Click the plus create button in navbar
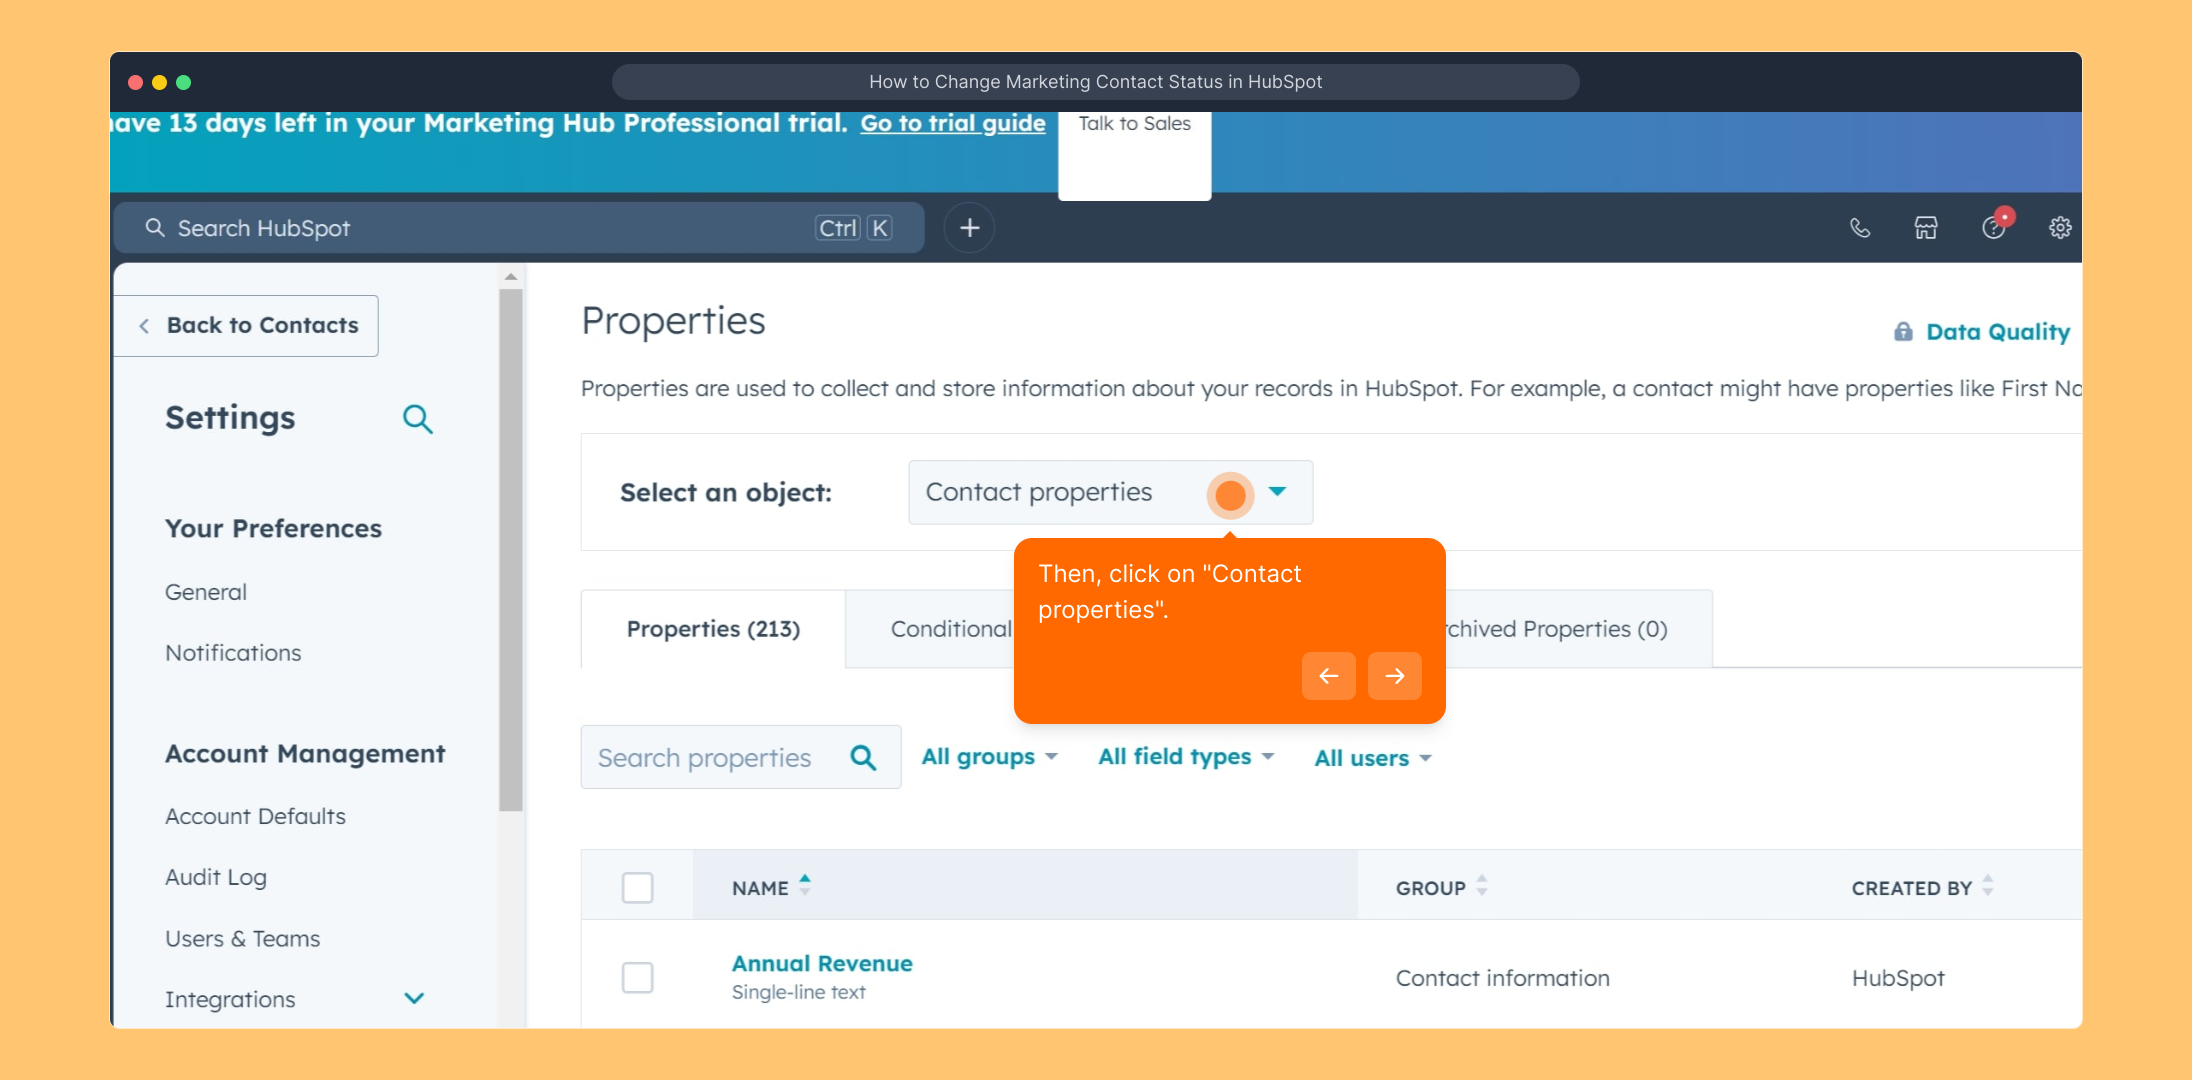Image resolution: width=2192 pixels, height=1080 pixels. 969,228
